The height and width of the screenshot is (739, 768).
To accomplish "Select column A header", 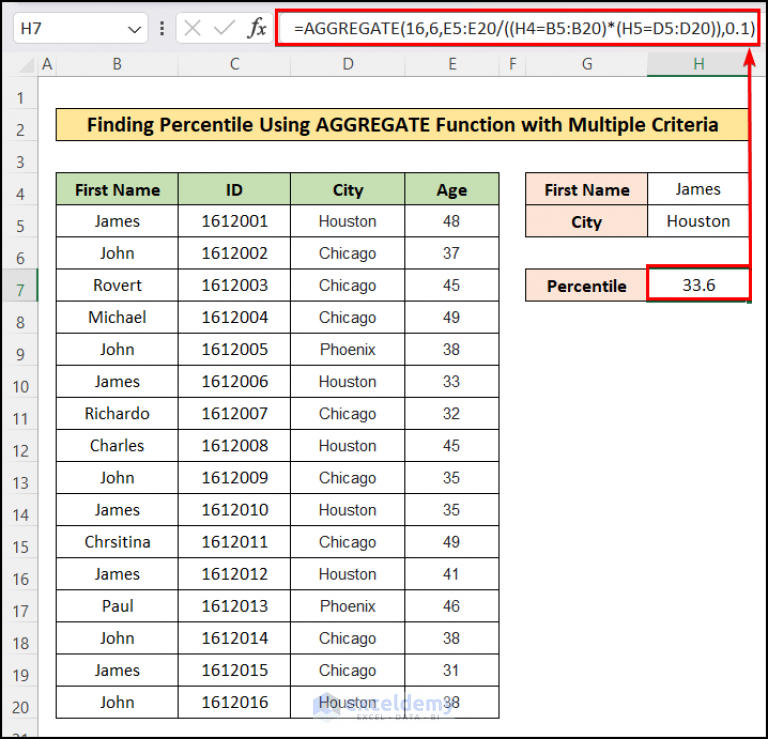I will pos(47,64).
